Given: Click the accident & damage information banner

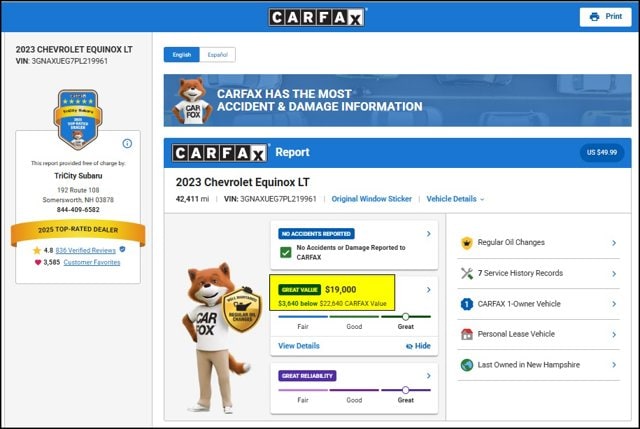Looking at the screenshot, I should pyautogui.click(x=398, y=100).
